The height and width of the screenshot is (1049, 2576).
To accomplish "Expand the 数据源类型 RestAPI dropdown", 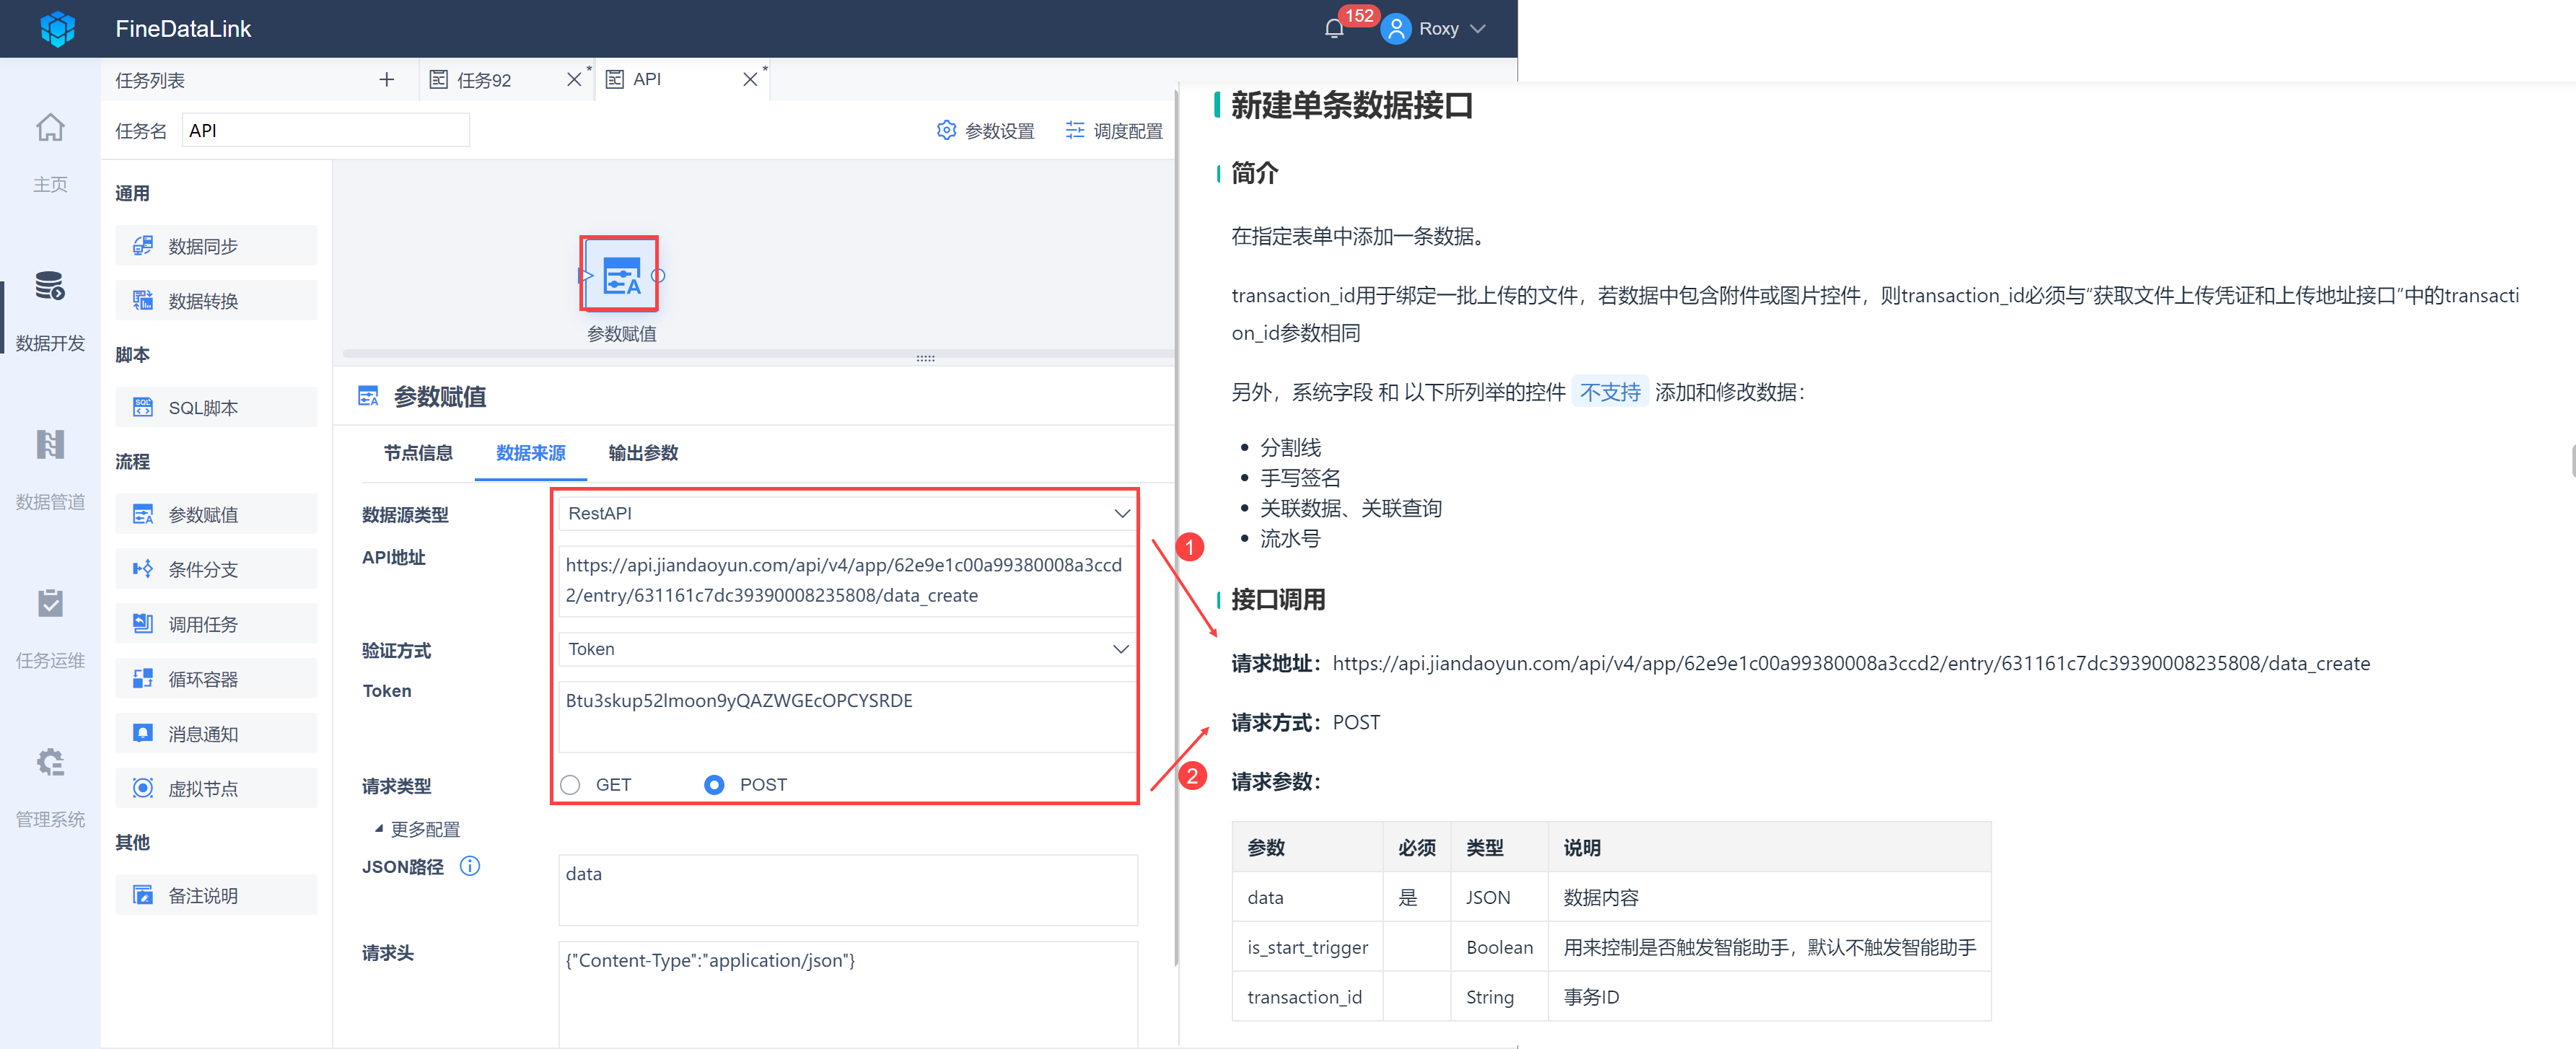I will (x=846, y=513).
